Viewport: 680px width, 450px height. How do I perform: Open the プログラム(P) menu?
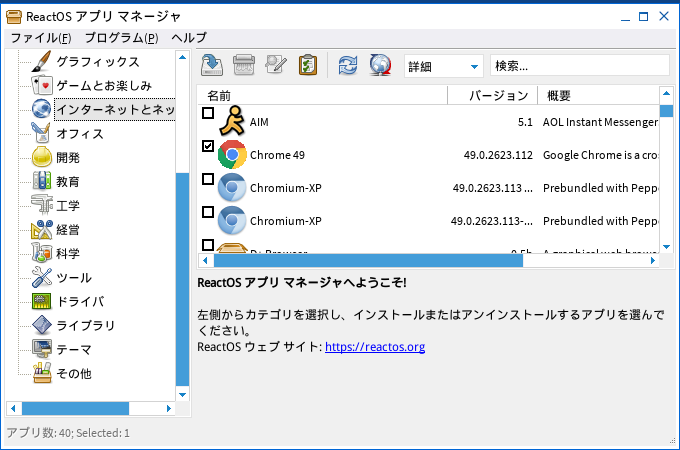[x=121, y=38]
